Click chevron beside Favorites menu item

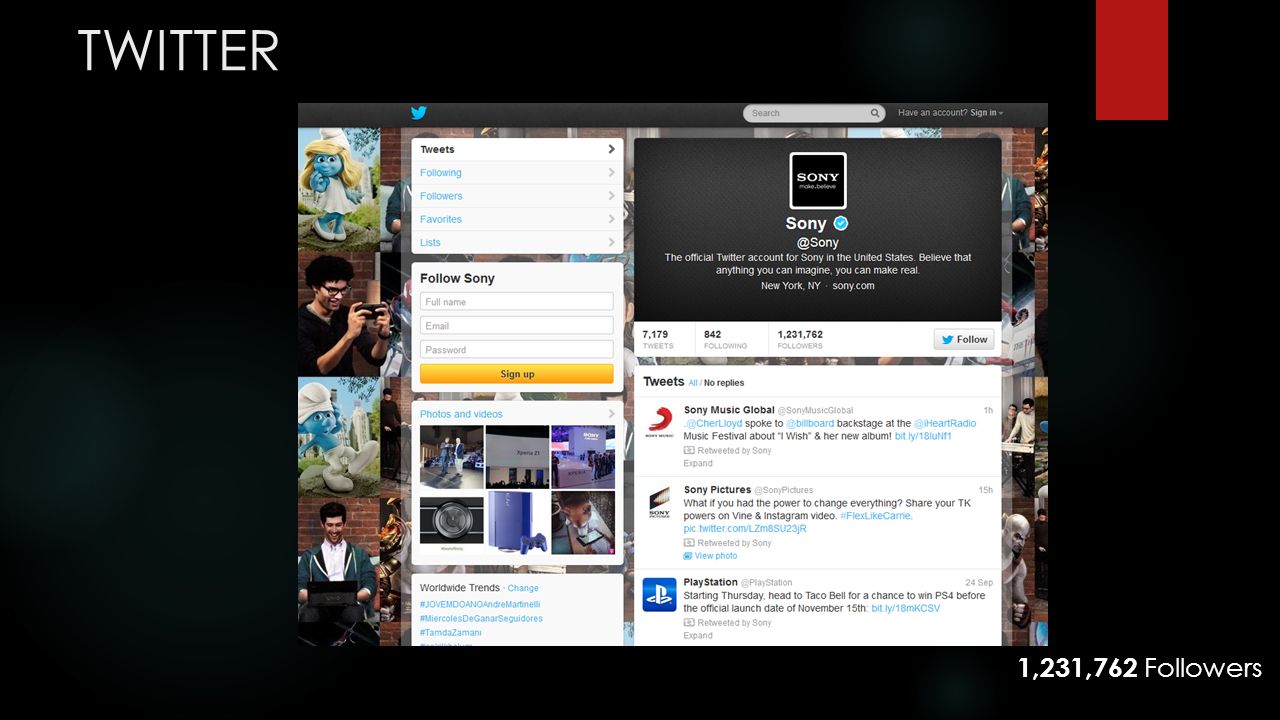[x=611, y=219]
